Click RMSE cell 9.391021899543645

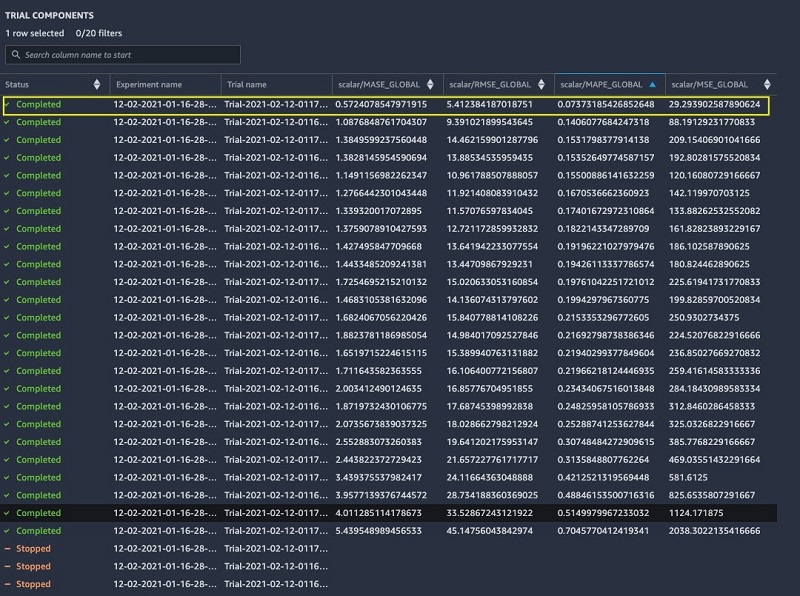490,122
